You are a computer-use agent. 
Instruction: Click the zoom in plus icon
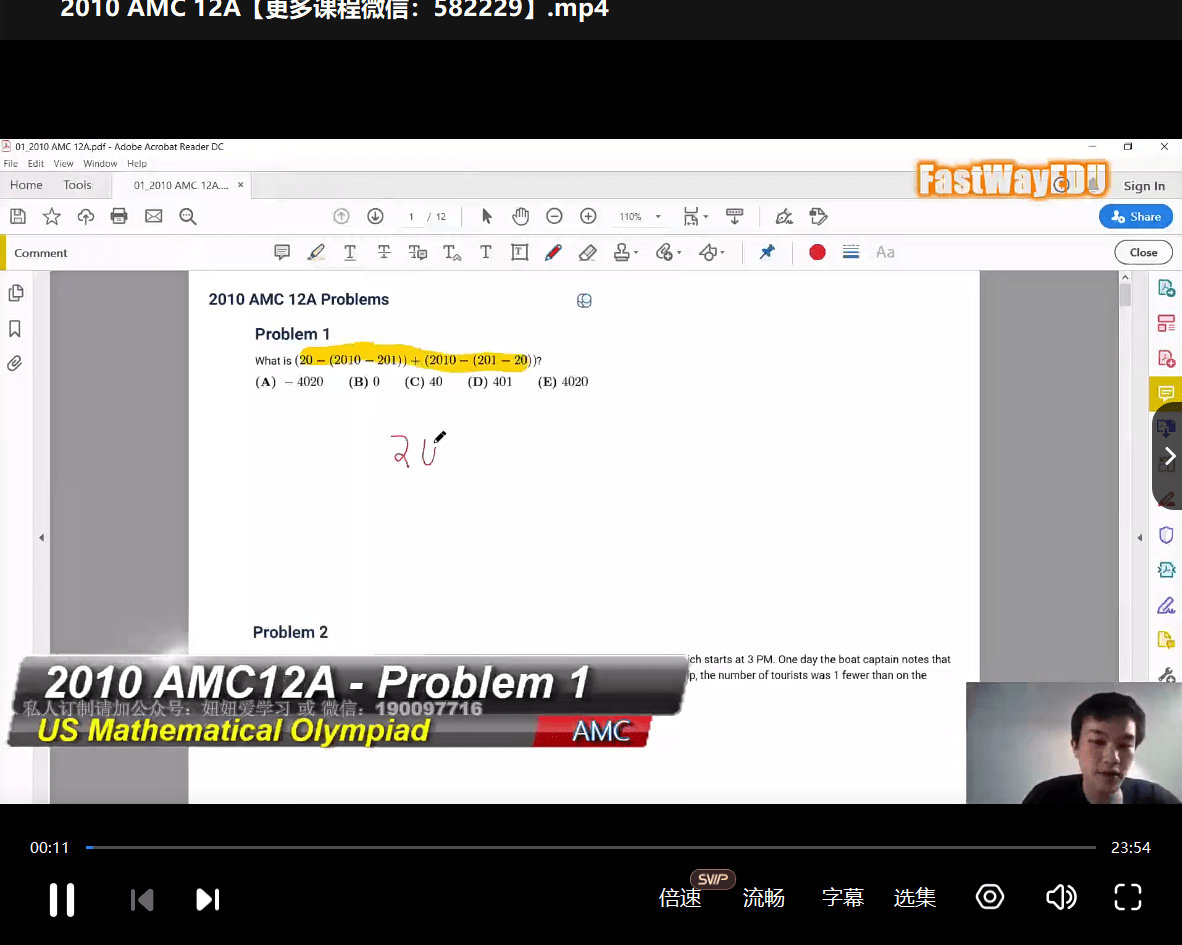pos(589,217)
